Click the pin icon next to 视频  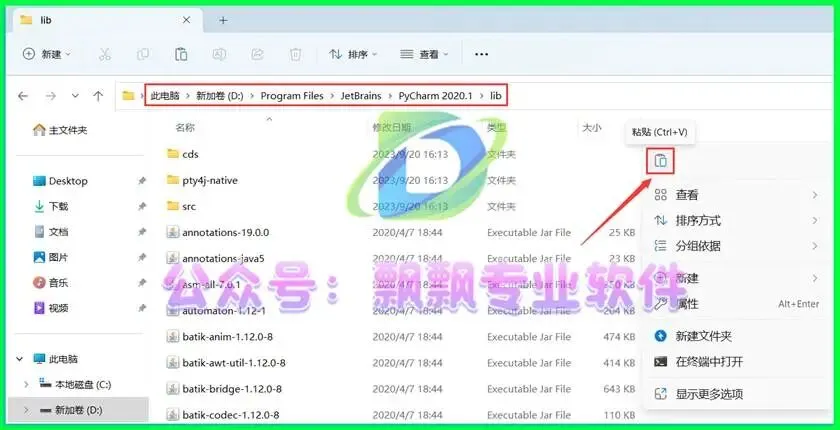point(142,308)
